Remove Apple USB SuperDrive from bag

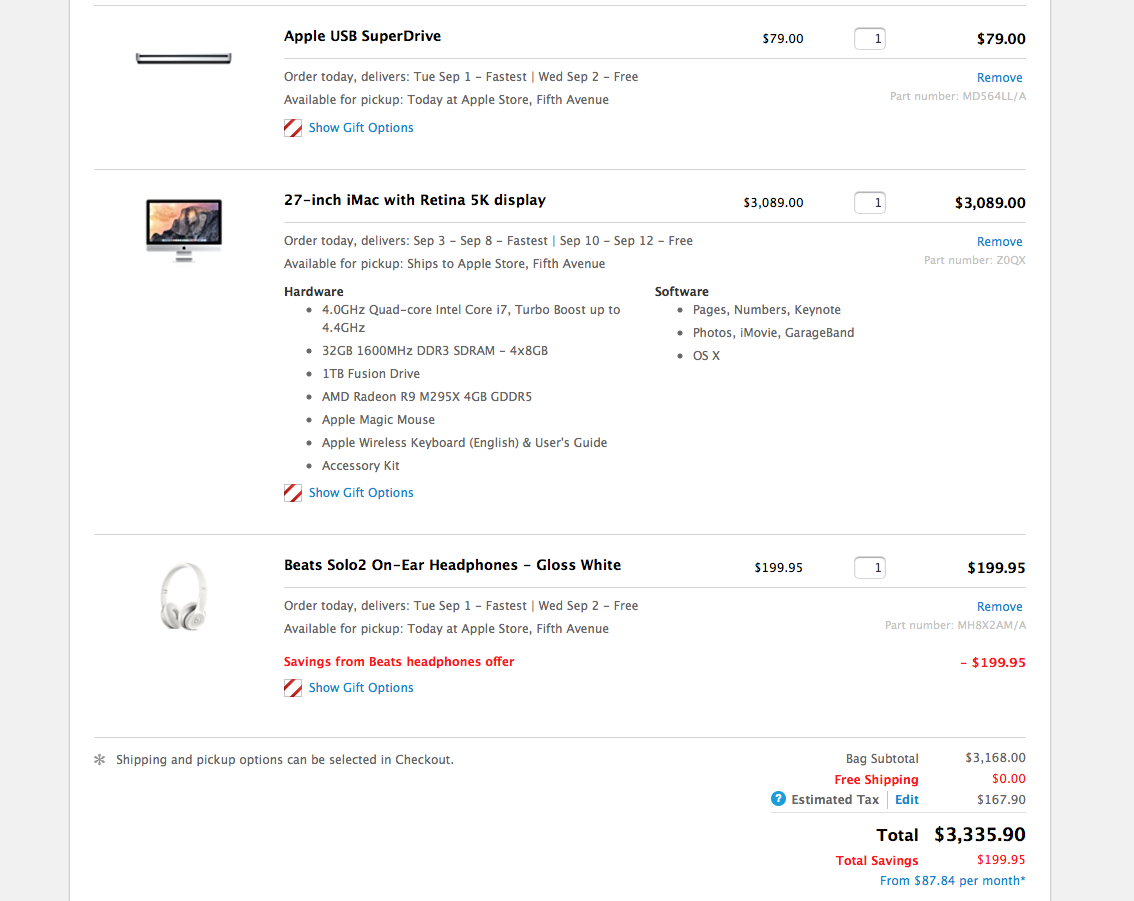point(999,78)
